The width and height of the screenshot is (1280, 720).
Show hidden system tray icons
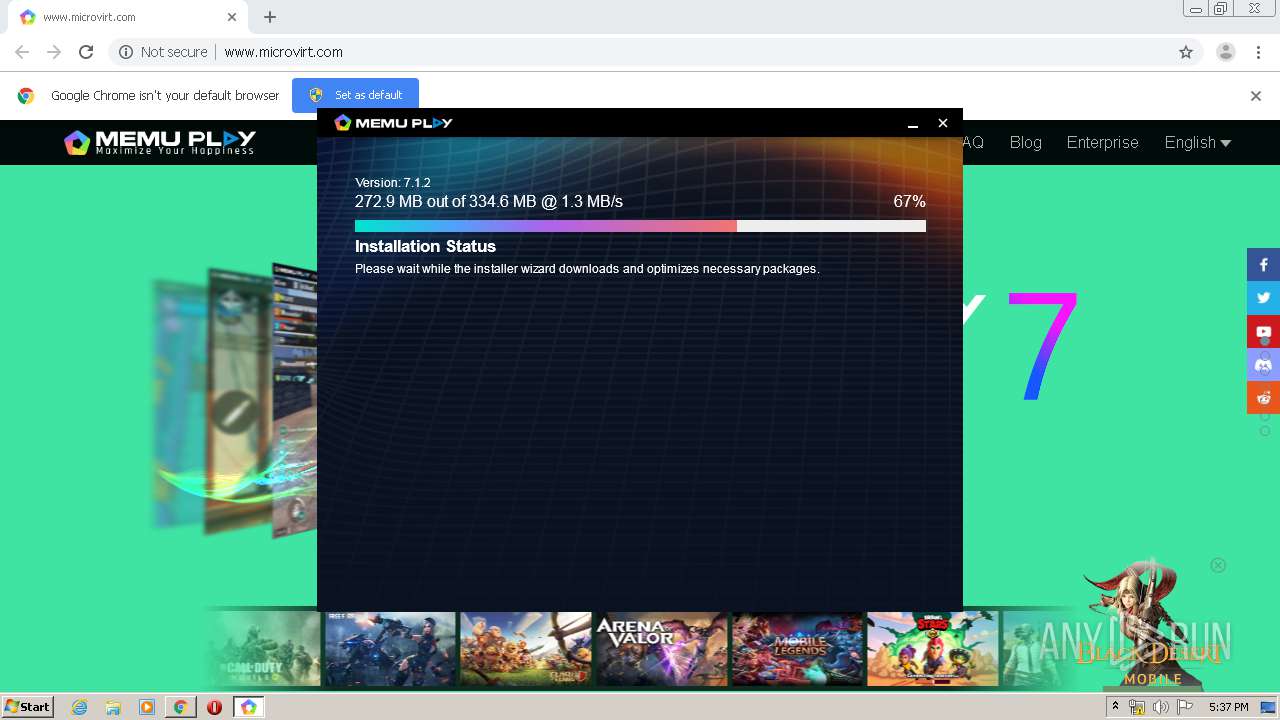click(x=1115, y=707)
